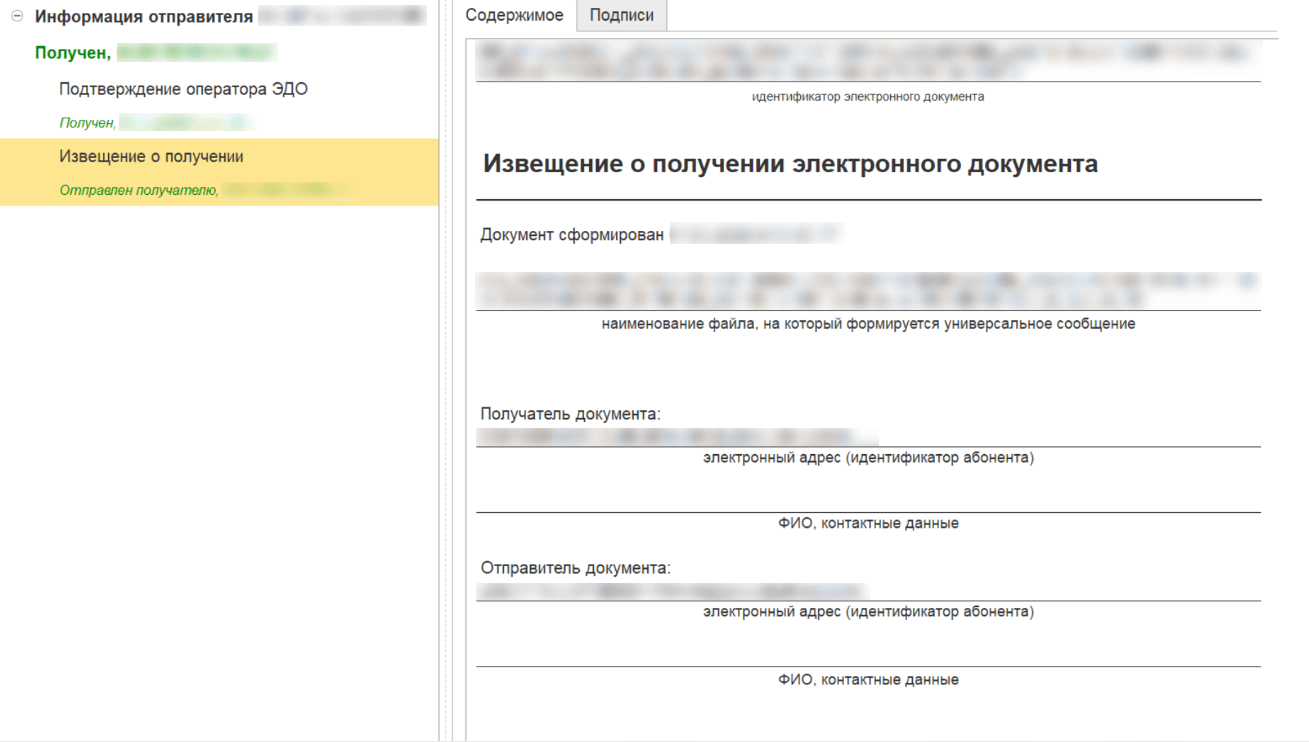Switch to the Подписи tab

point(621,16)
